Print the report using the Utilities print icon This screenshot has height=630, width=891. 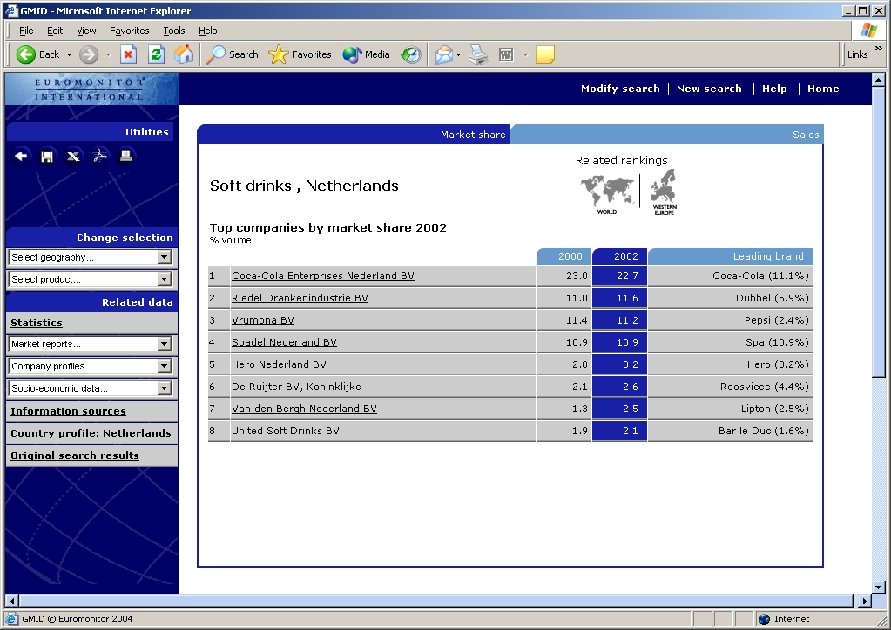(126, 156)
